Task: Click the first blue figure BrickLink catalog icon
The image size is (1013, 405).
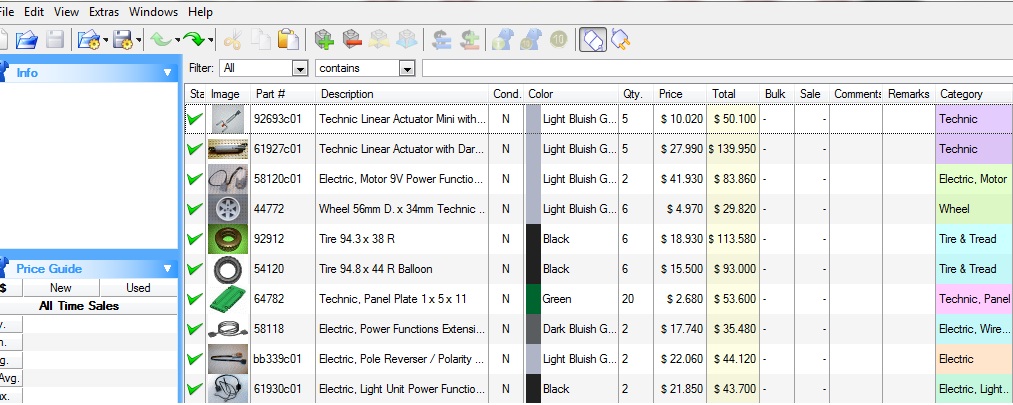Action: click(503, 40)
